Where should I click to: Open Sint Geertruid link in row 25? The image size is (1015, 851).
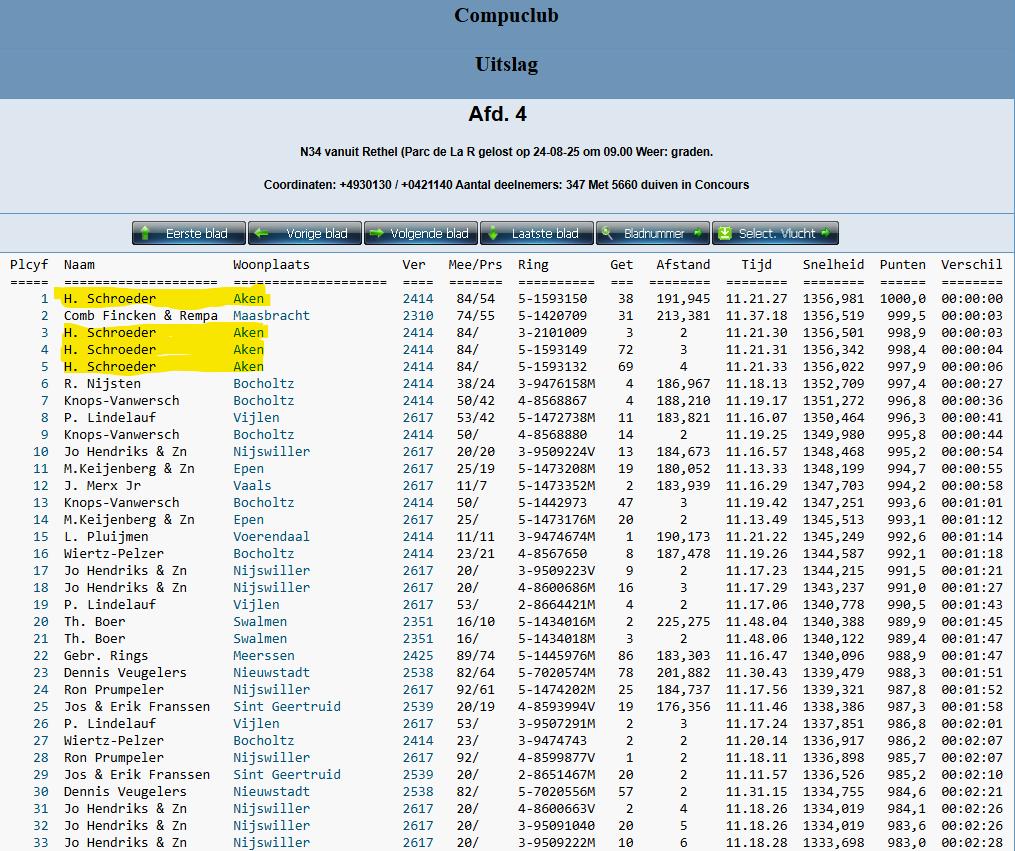click(x=286, y=707)
